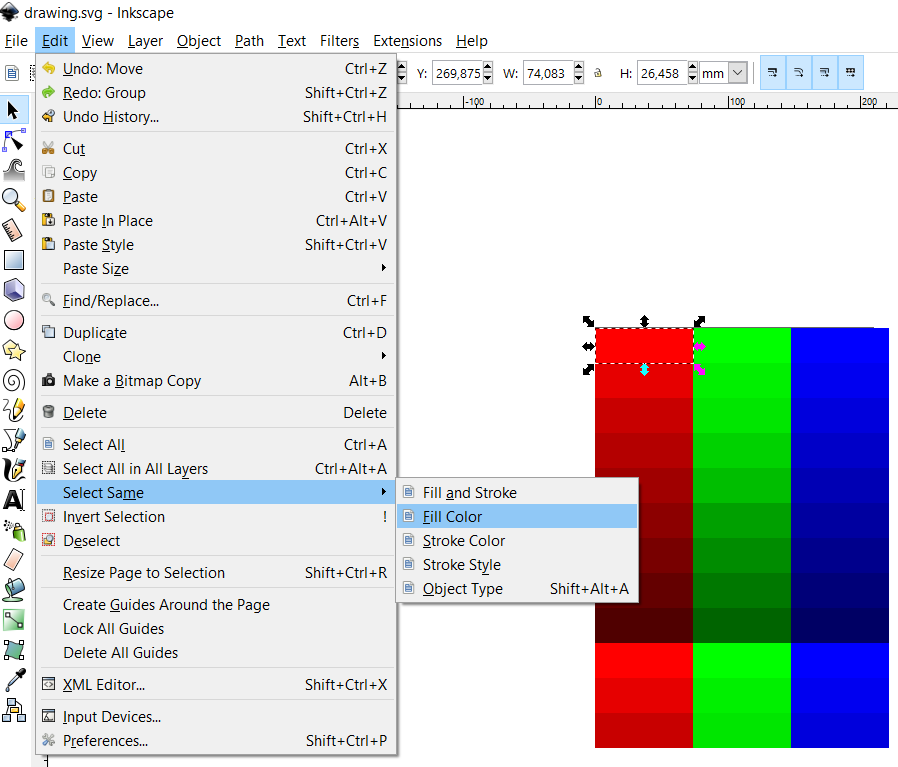Select the 3D Box tool
The image size is (898, 767).
coord(14,290)
